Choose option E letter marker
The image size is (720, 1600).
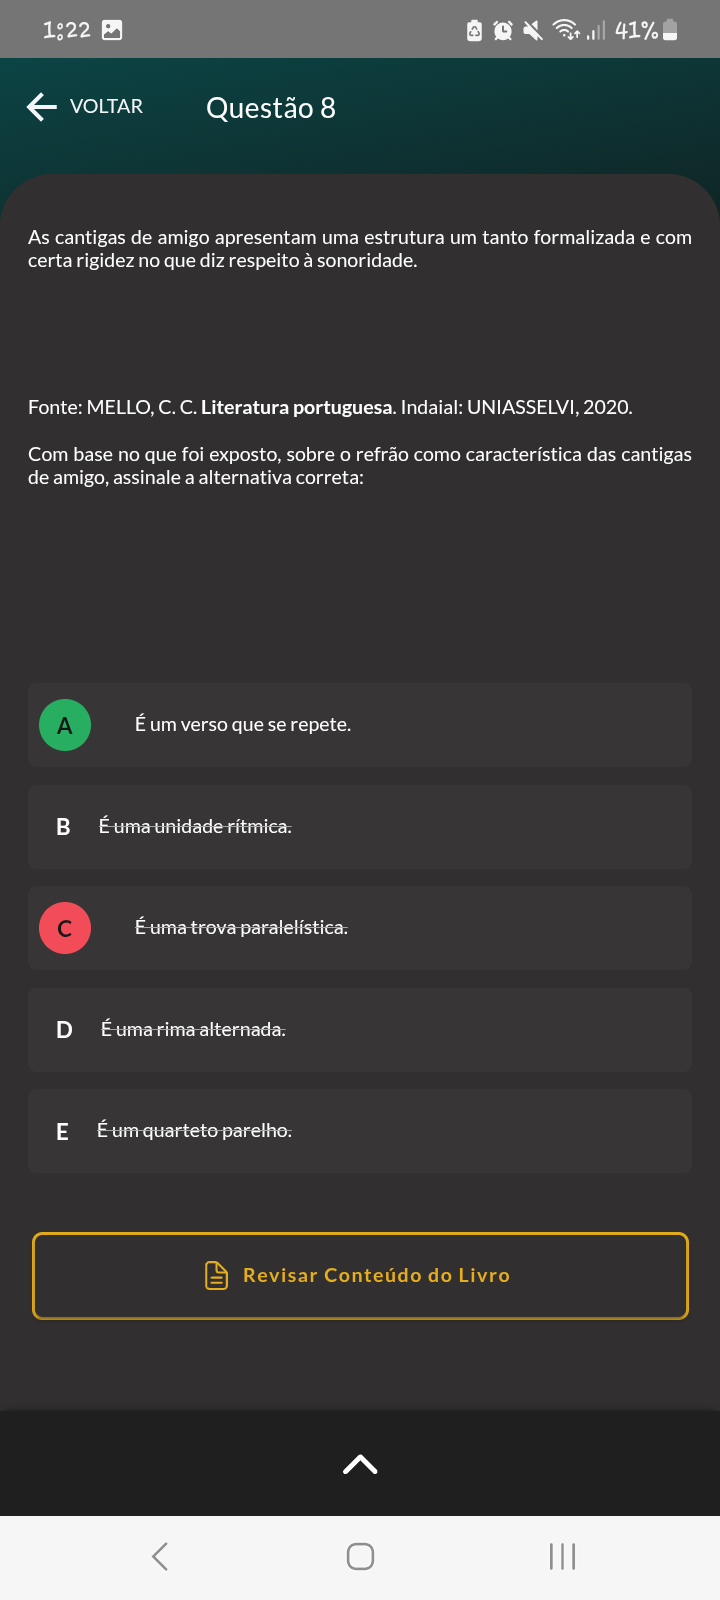pyautogui.click(x=63, y=1131)
